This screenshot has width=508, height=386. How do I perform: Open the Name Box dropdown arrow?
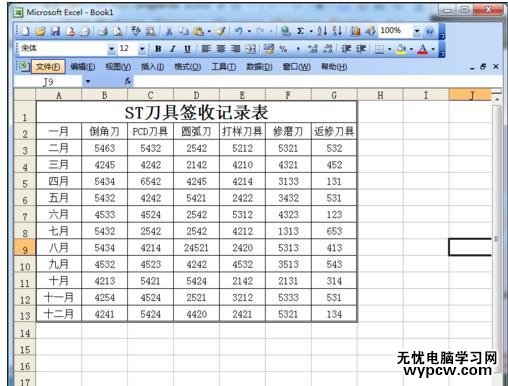[x=88, y=81]
